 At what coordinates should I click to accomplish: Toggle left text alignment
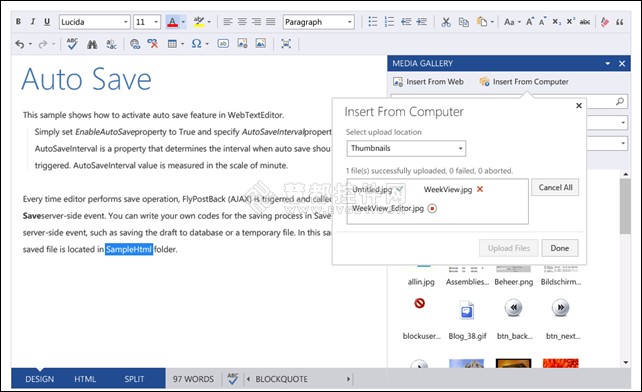pos(228,22)
